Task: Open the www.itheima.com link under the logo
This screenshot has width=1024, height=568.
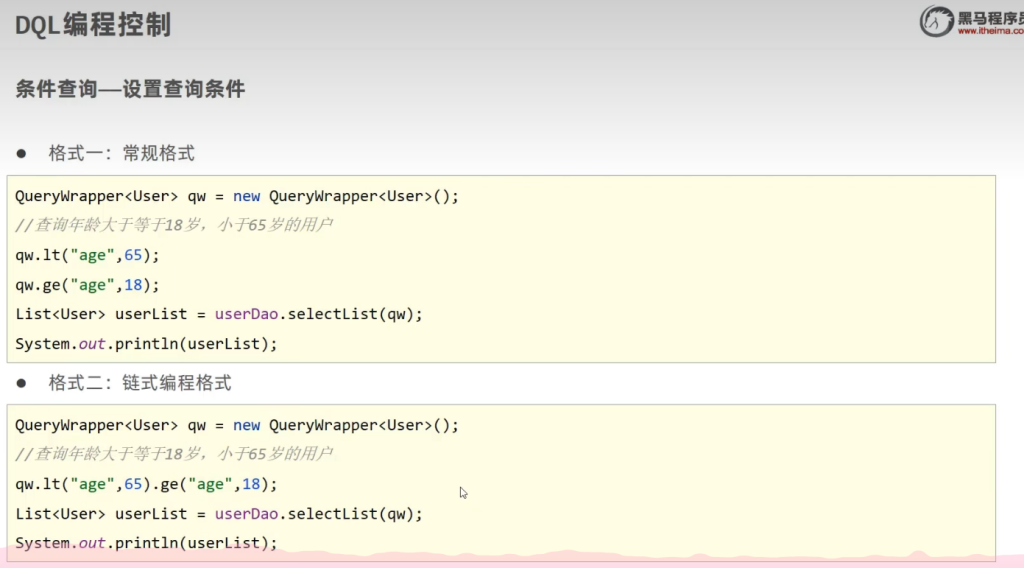Action: 989,31
